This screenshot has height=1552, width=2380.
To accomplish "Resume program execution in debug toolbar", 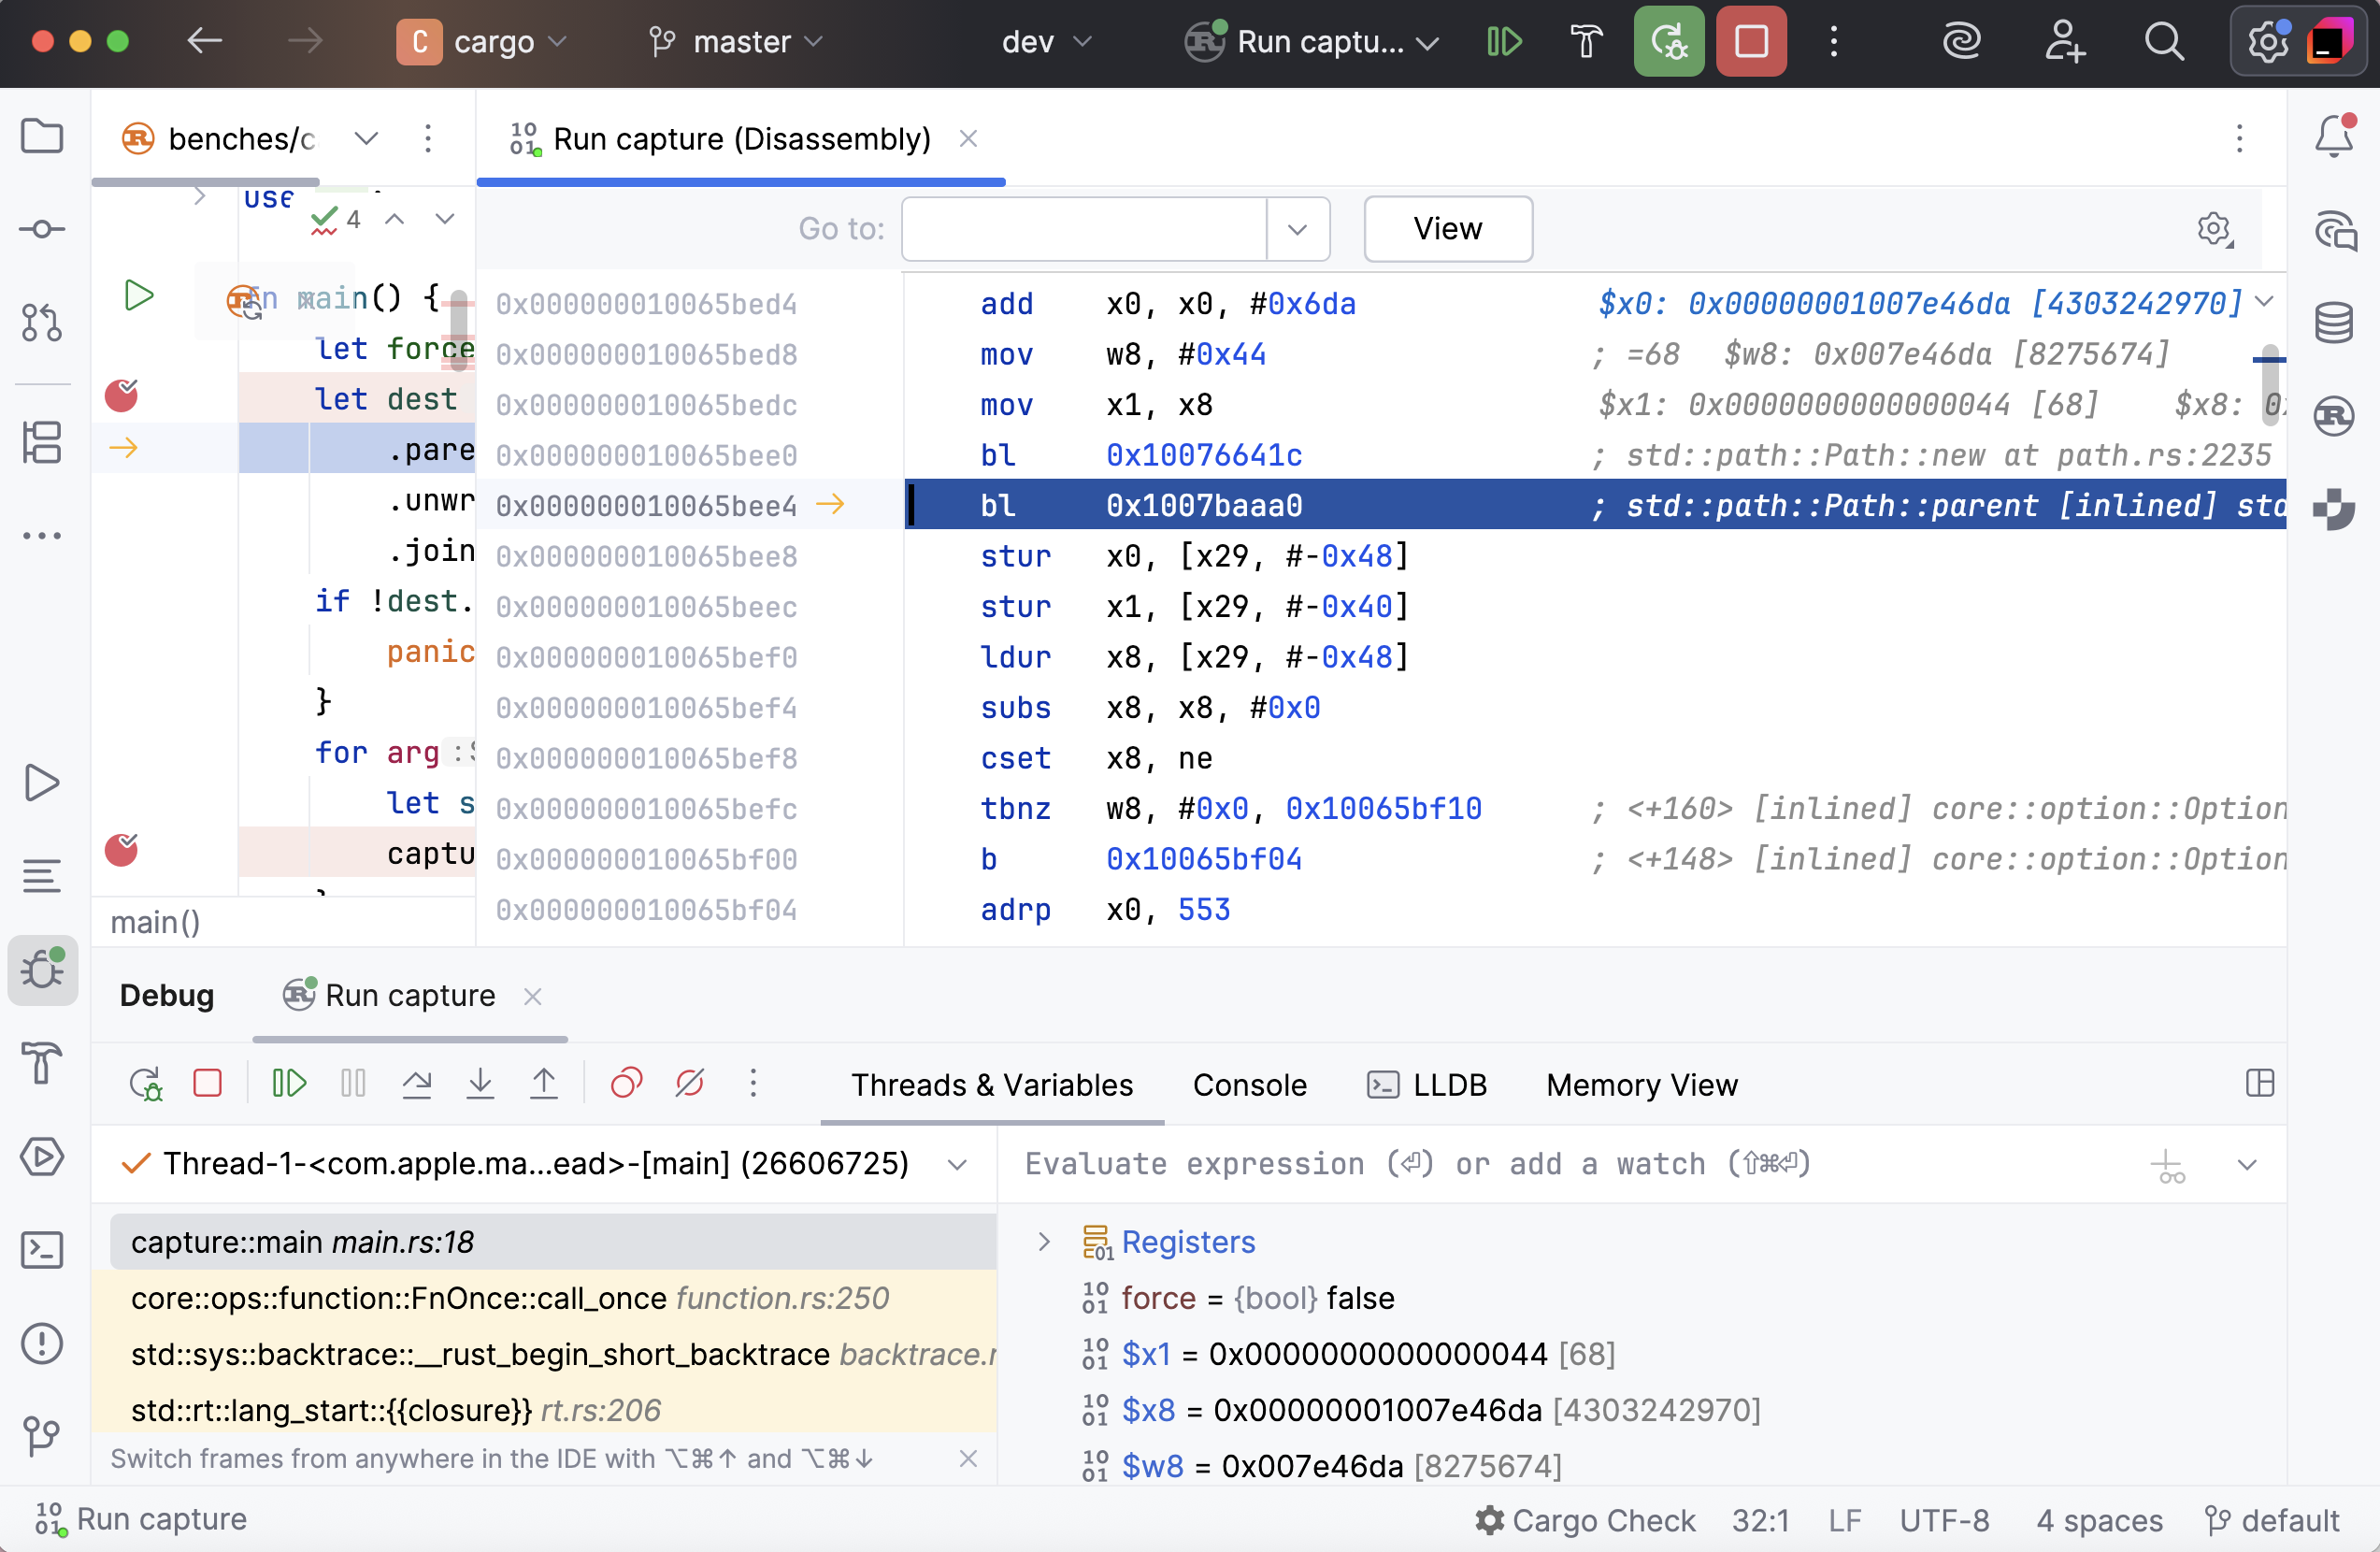I will 289,1082.
